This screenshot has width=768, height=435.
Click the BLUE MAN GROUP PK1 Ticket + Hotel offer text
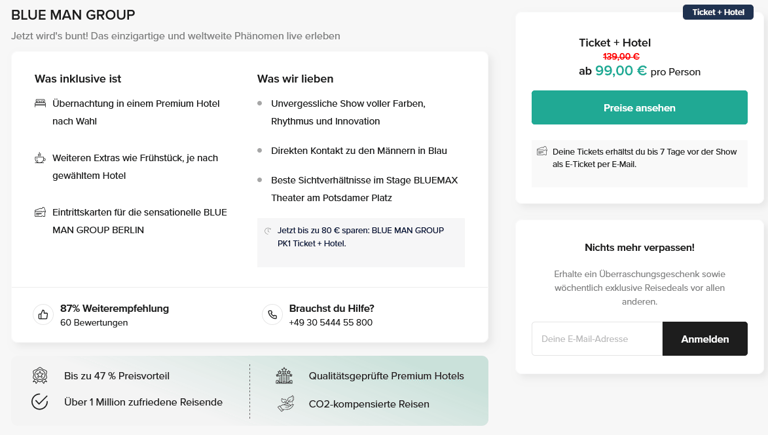pos(360,237)
